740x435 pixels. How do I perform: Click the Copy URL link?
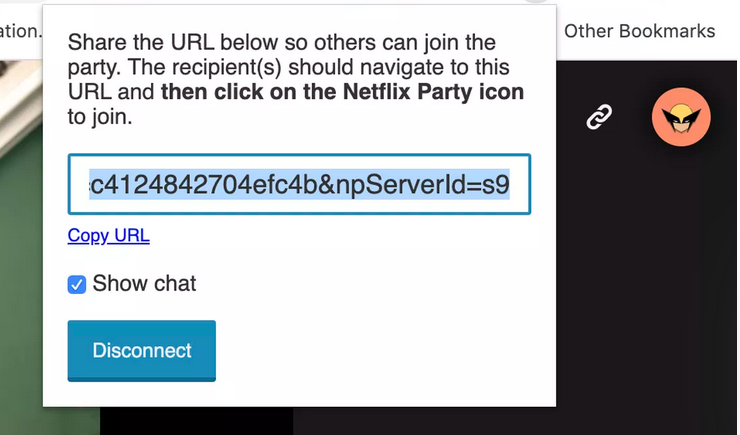(x=108, y=236)
